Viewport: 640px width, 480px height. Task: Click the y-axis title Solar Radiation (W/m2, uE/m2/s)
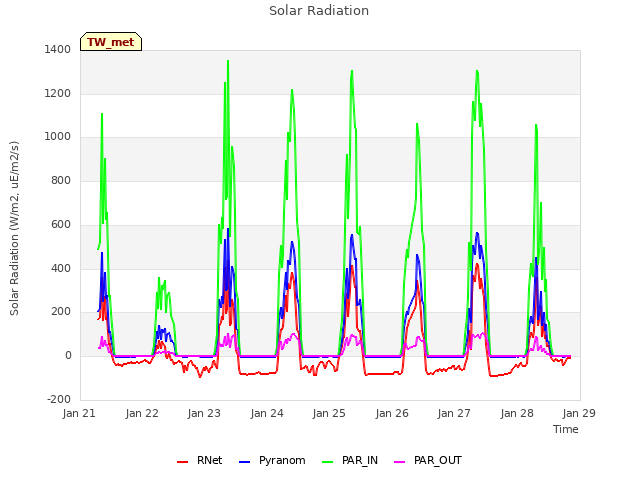point(14,228)
